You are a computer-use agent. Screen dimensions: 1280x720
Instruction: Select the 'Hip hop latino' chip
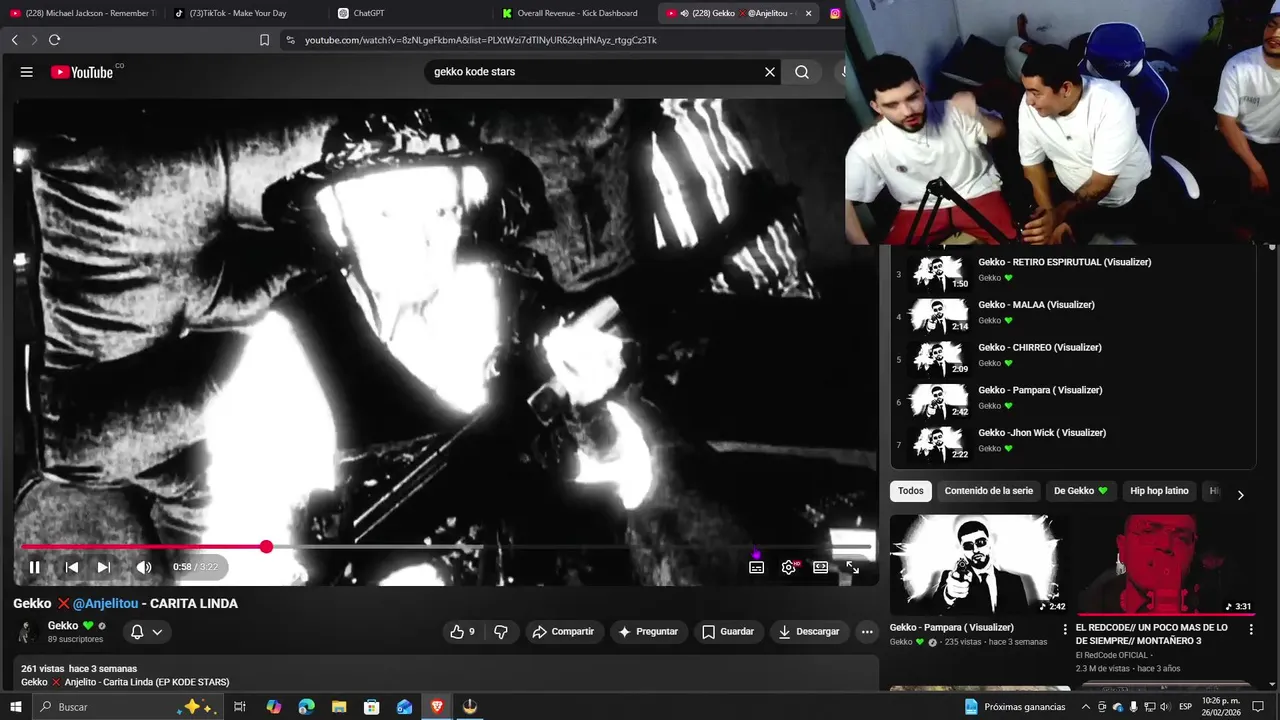1159,491
